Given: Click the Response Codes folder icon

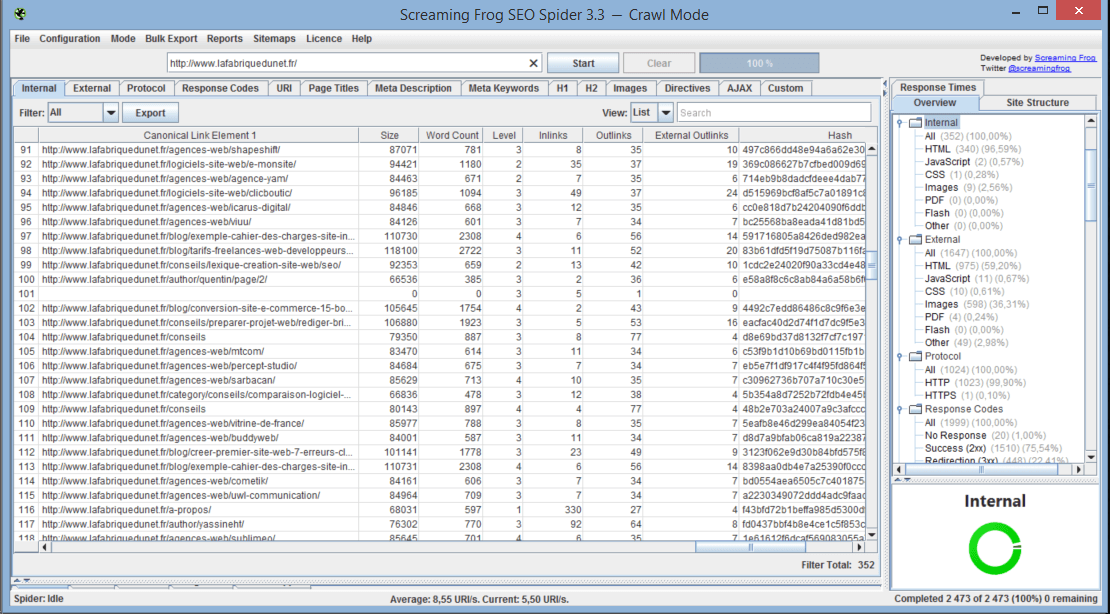Looking at the screenshot, I should coord(915,410).
